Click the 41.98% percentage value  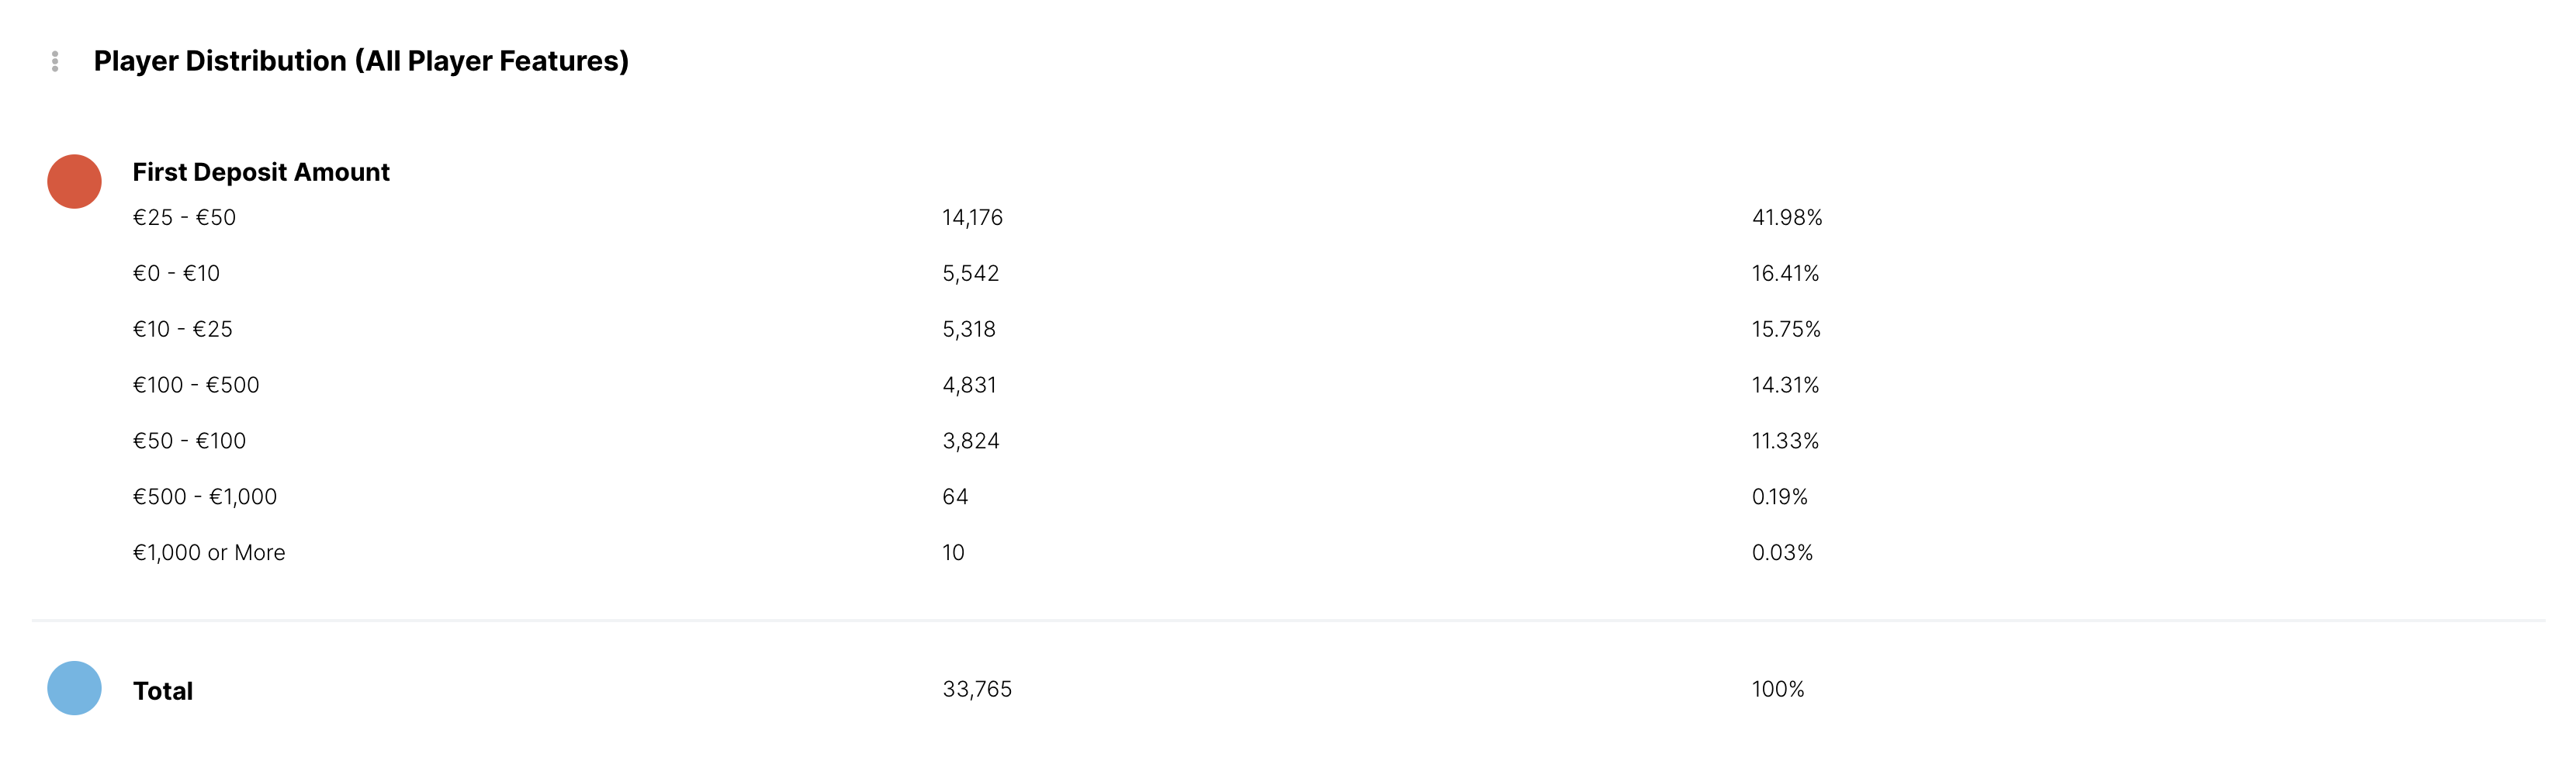pyautogui.click(x=1787, y=218)
